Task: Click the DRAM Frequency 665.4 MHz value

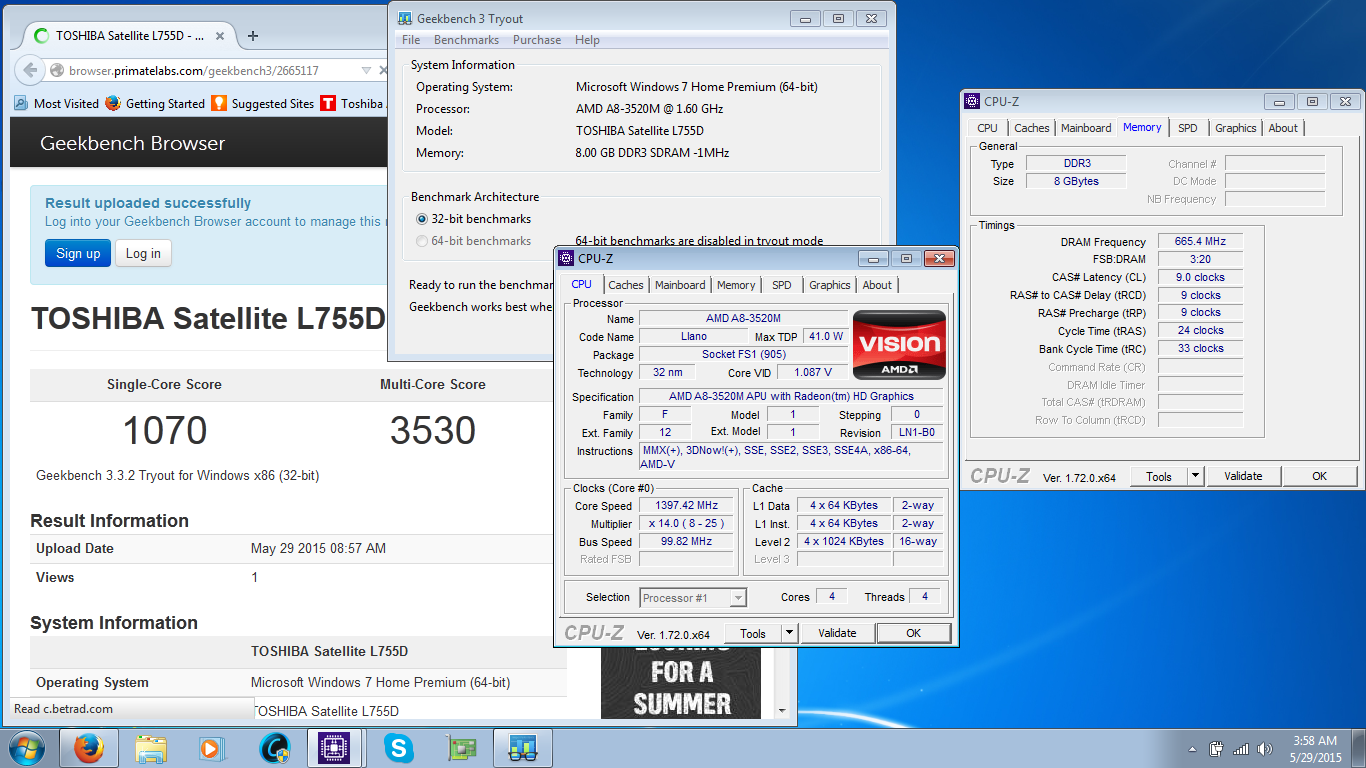Action: (1200, 241)
